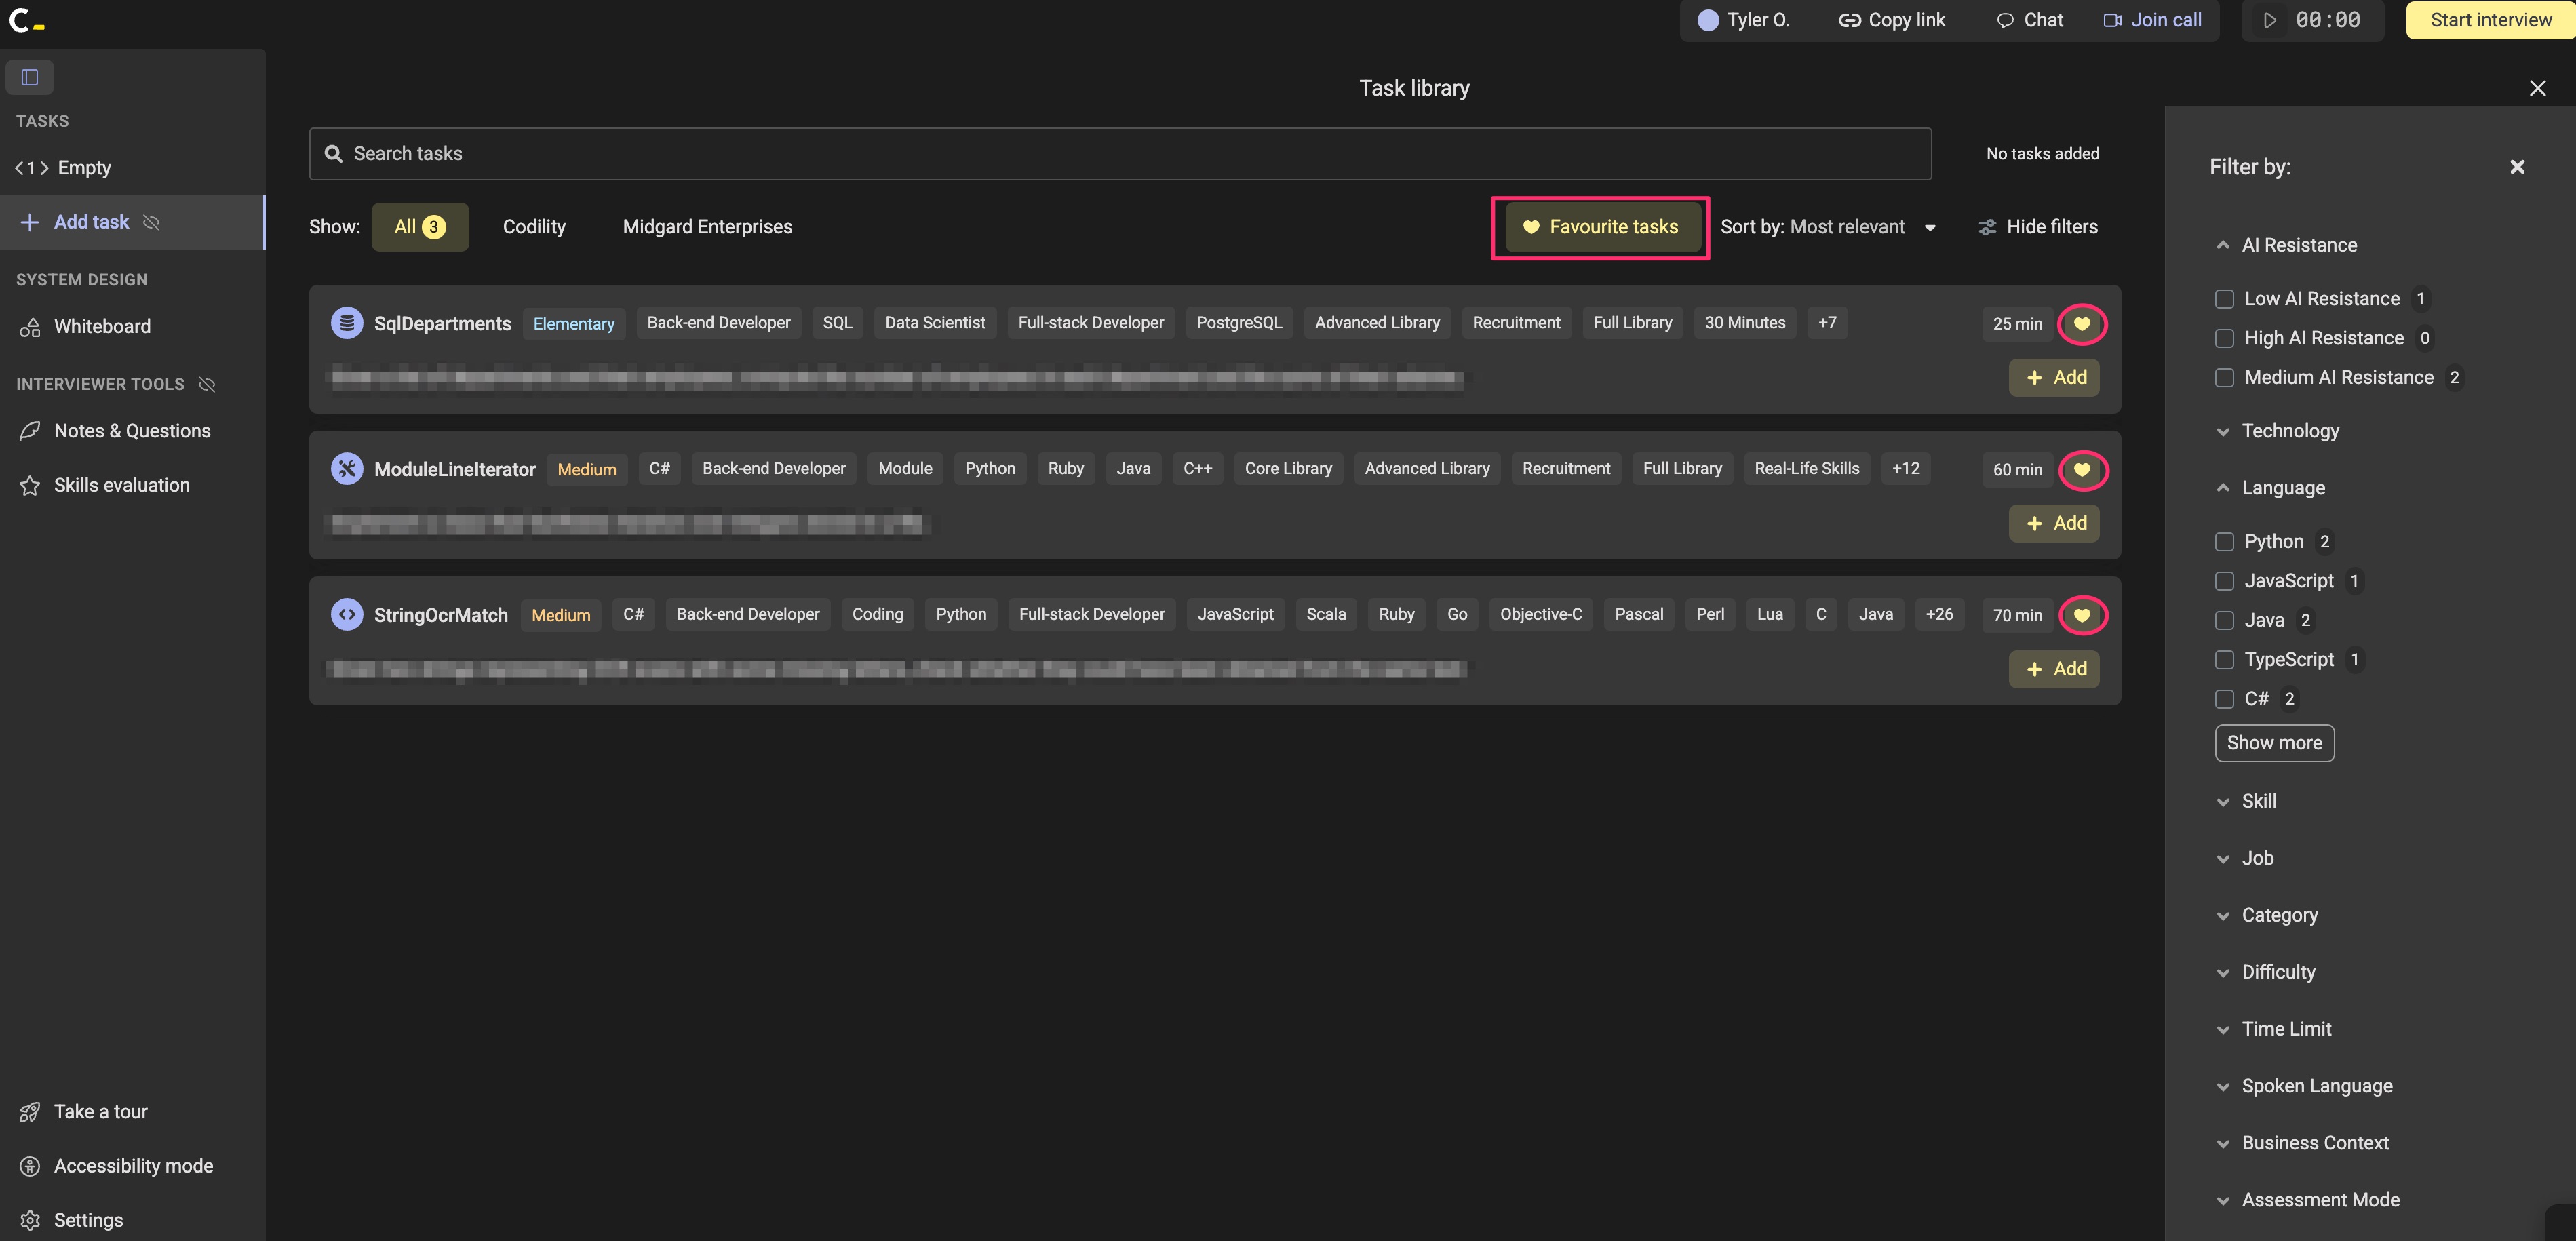
Task: Click the hidden-eye icon next to Add task
Action: (x=152, y=222)
